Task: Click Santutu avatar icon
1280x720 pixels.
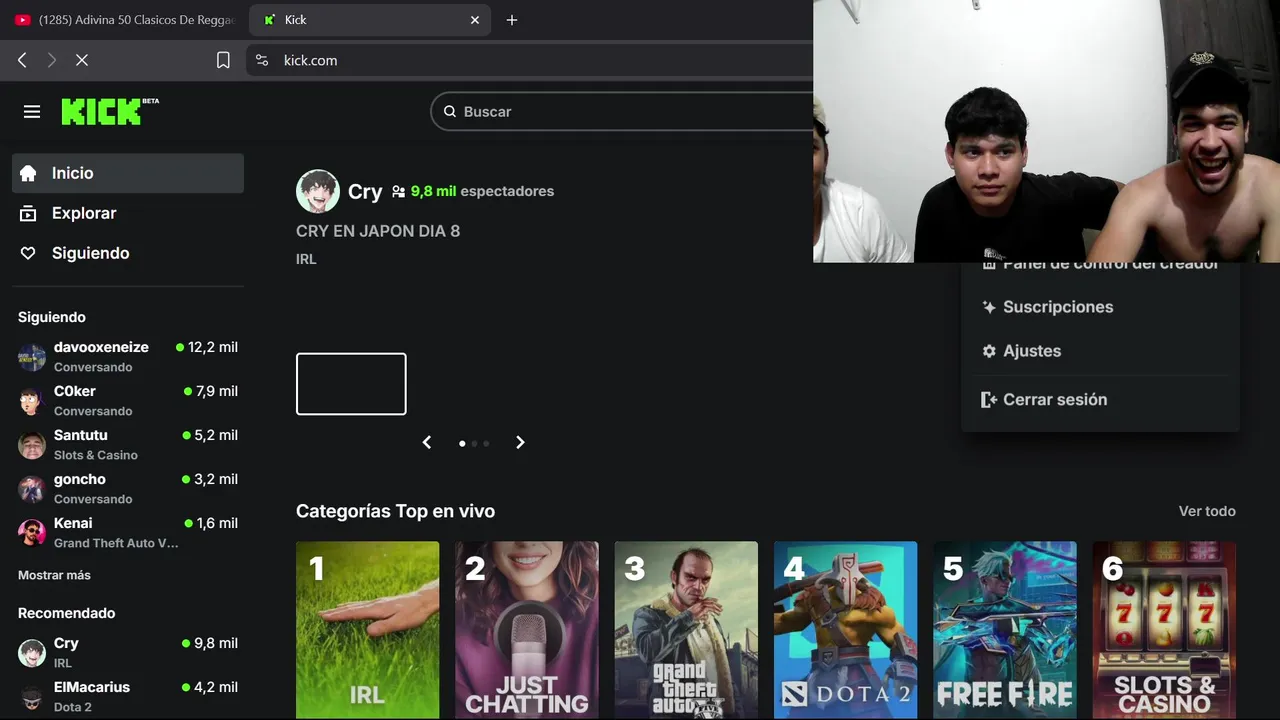Action: click(x=32, y=445)
